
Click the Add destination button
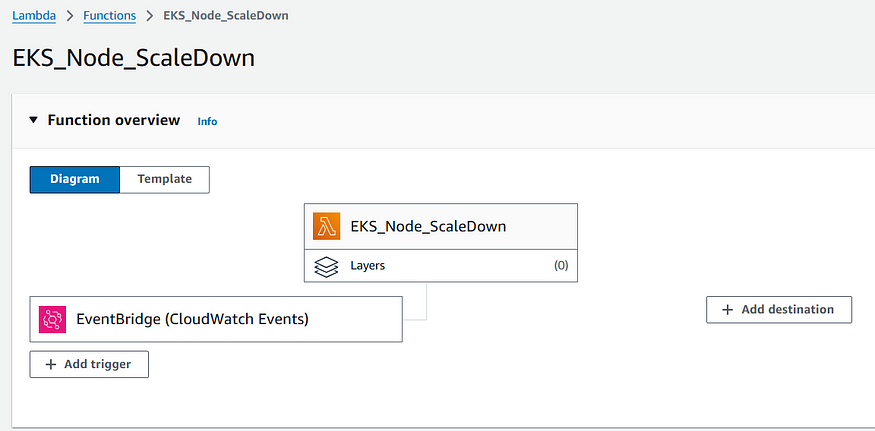coord(779,310)
